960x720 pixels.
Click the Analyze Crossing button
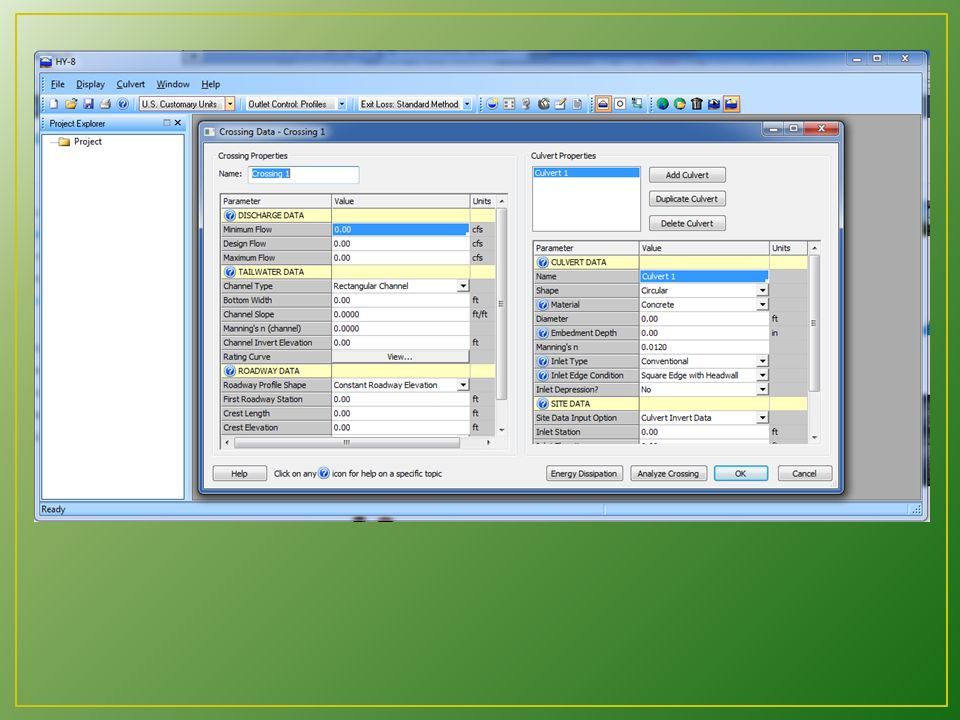coord(668,474)
